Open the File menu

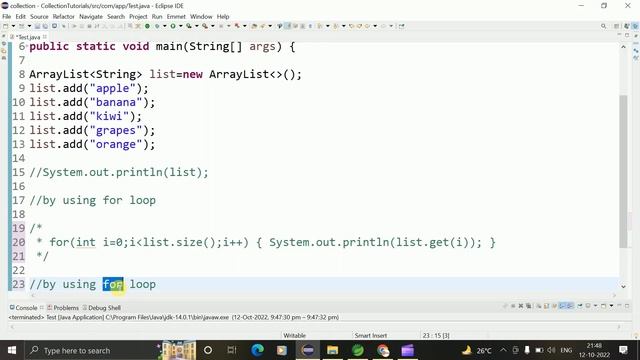[7, 17]
